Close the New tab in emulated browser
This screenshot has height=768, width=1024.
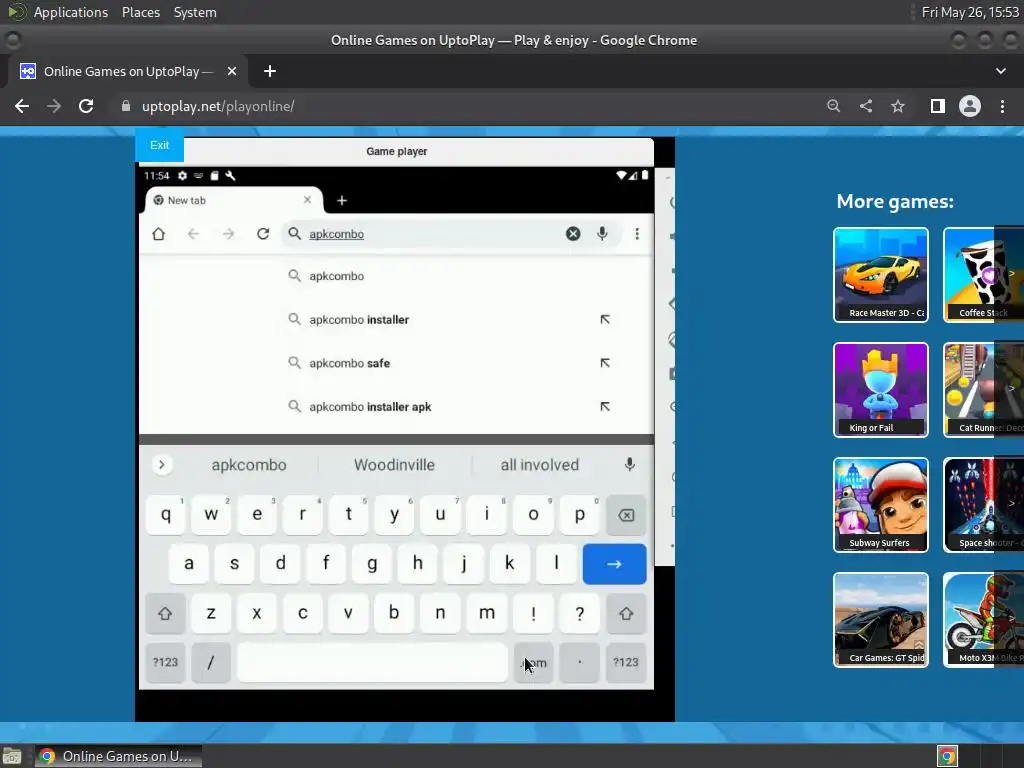(x=308, y=200)
